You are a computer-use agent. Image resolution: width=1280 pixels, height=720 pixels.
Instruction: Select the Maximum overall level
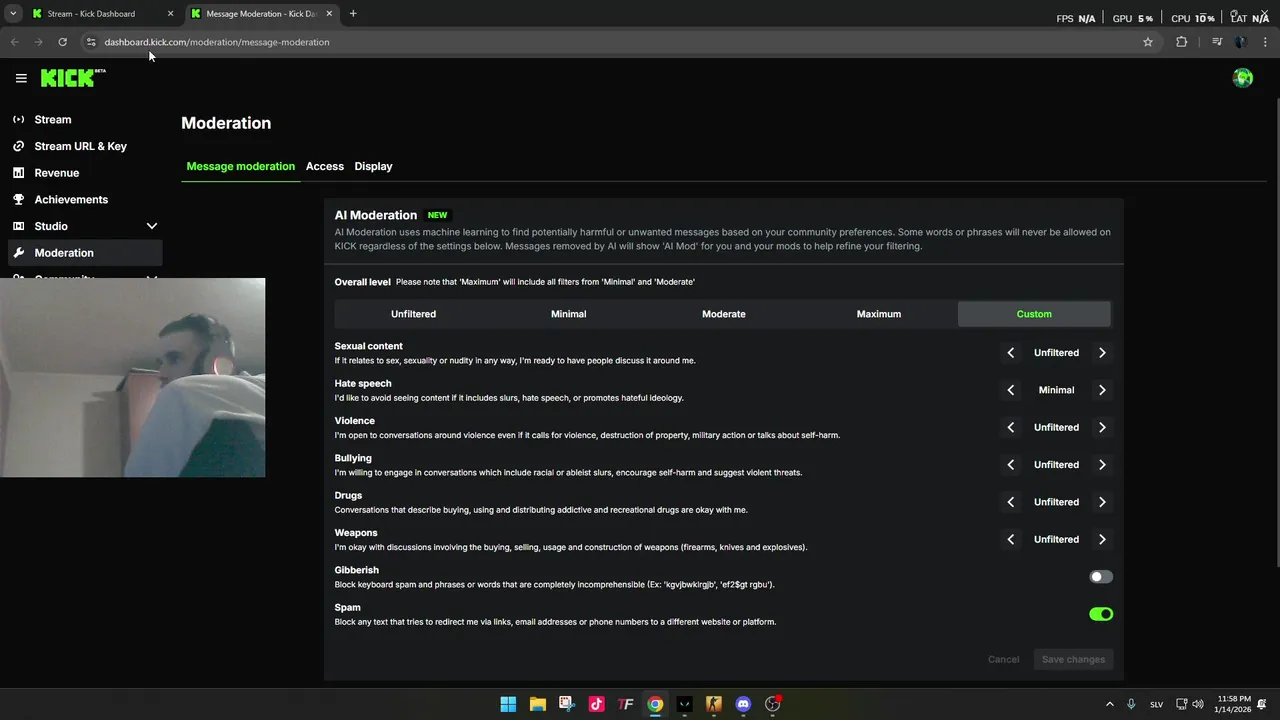879,314
